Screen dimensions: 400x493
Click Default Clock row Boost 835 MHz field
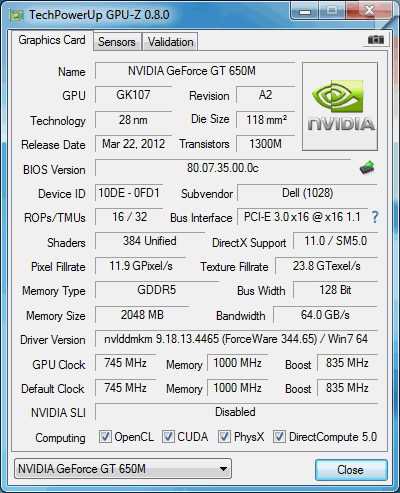tap(347, 388)
